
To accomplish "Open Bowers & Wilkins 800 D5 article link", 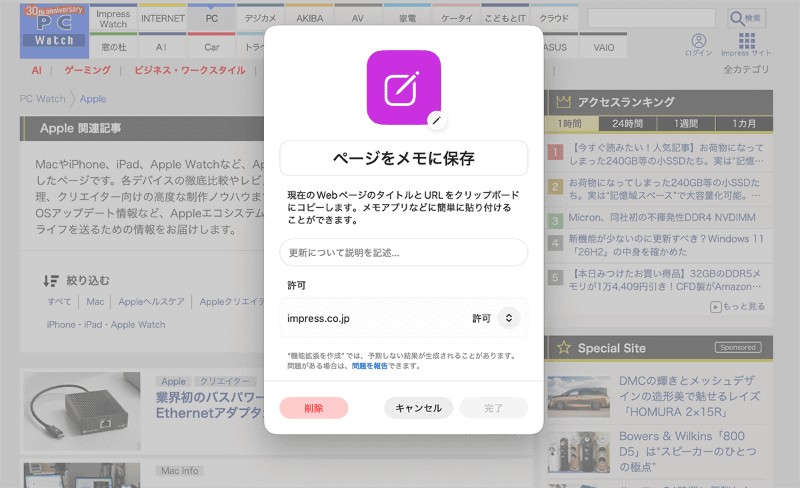I will [688, 451].
